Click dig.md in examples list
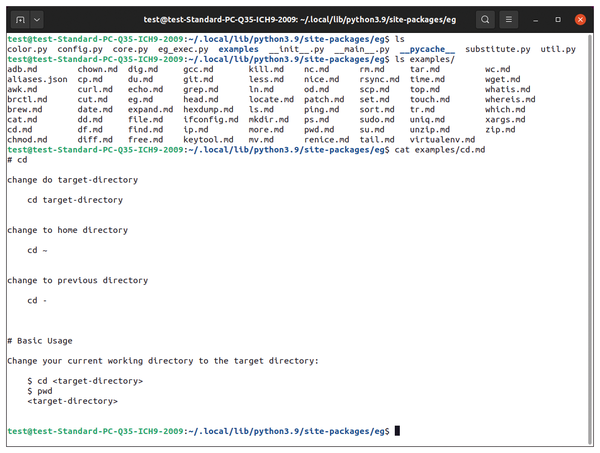The image size is (600, 453). (x=143, y=69)
